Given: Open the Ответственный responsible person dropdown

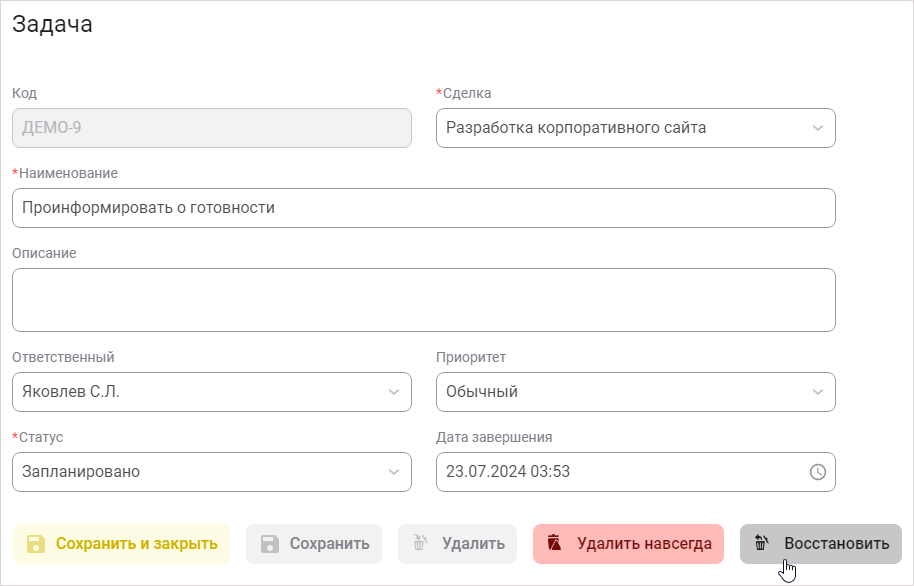Looking at the screenshot, I should (x=211, y=392).
